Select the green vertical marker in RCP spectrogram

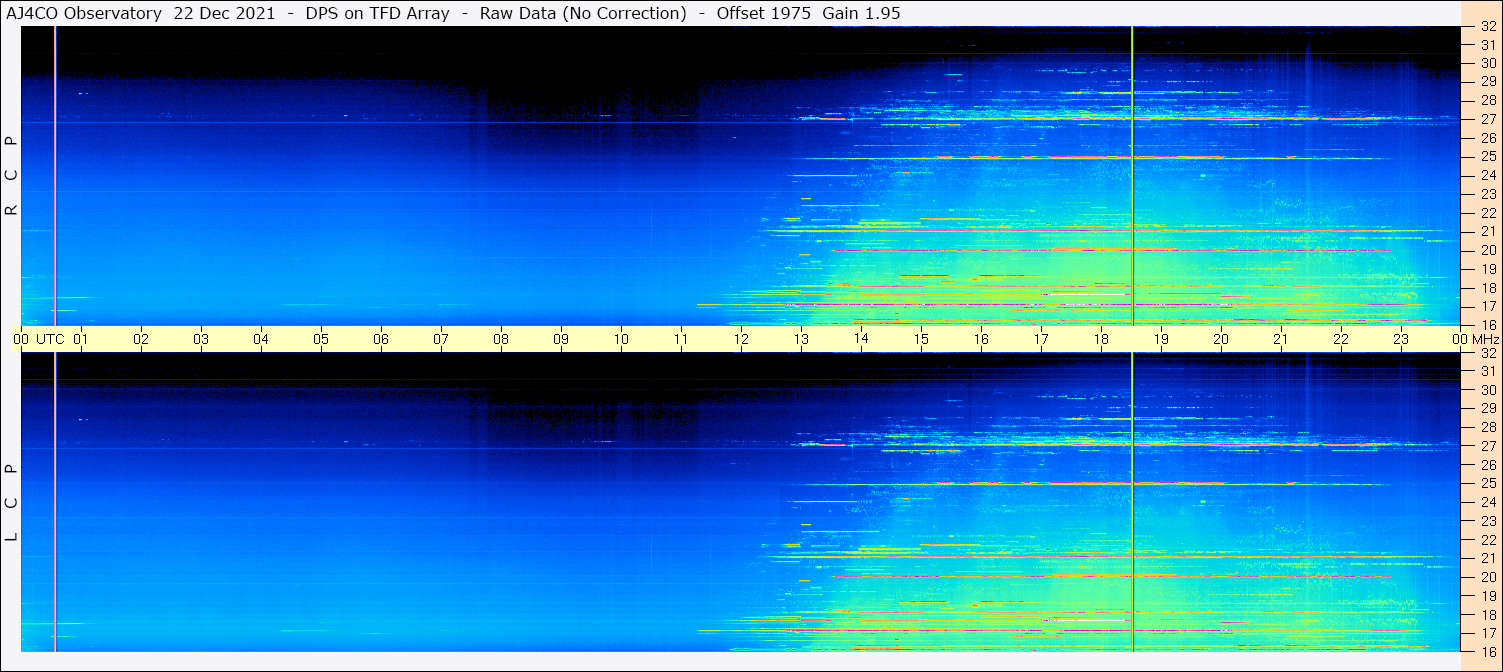(x=1132, y=175)
